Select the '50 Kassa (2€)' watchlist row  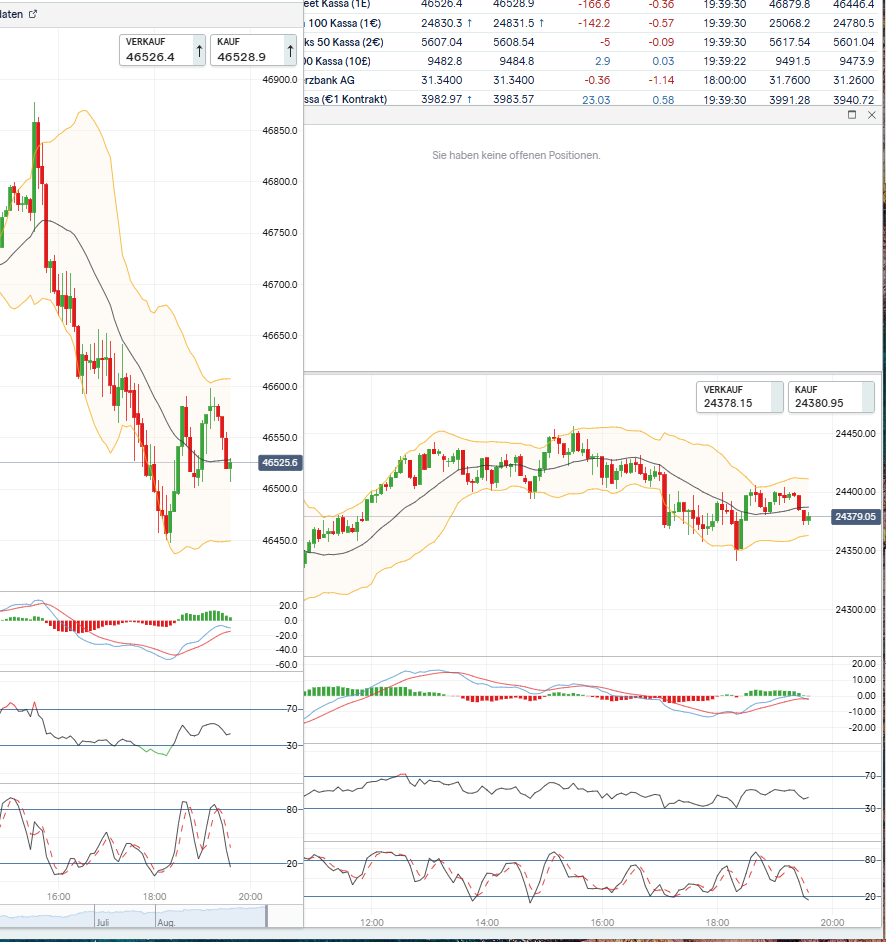click(347, 42)
